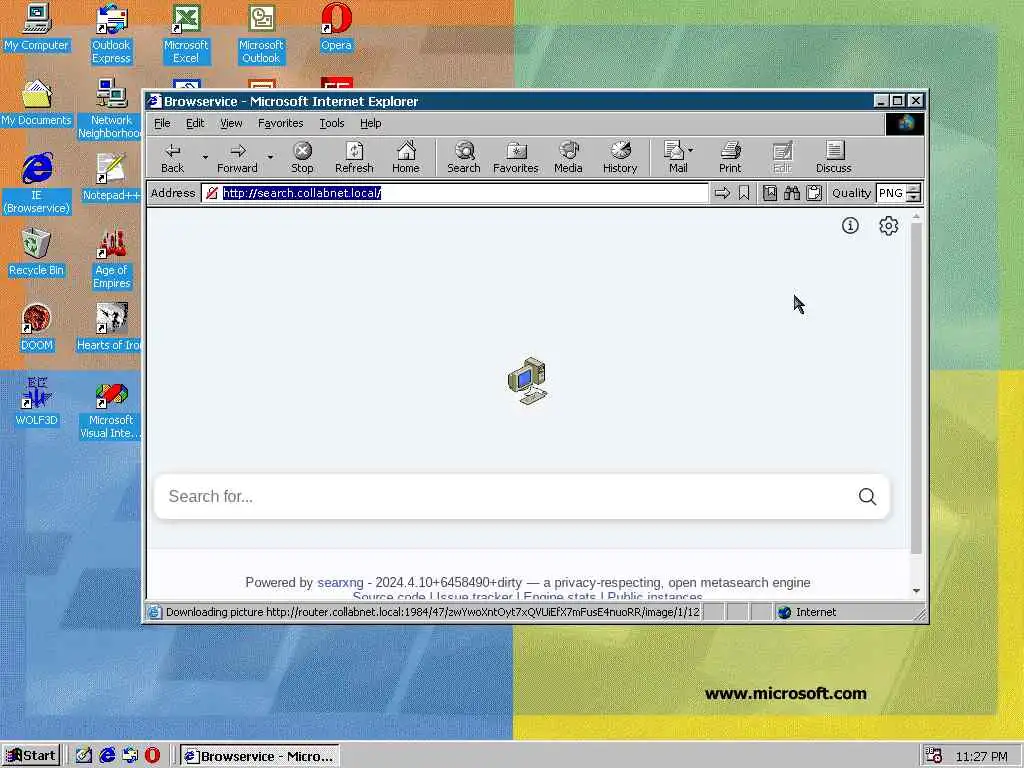Open the View menu

point(231,123)
